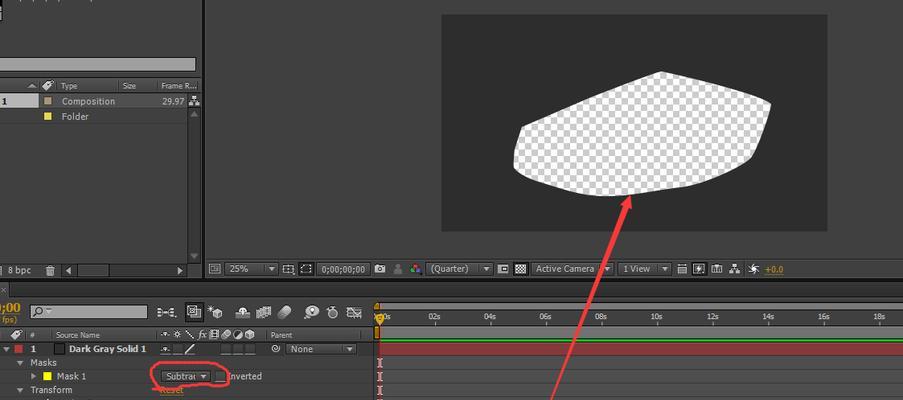Click the current-time indicator on timeline ruler
The height and width of the screenshot is (400, 903).
pyautogui.click(x=380, y=318)
